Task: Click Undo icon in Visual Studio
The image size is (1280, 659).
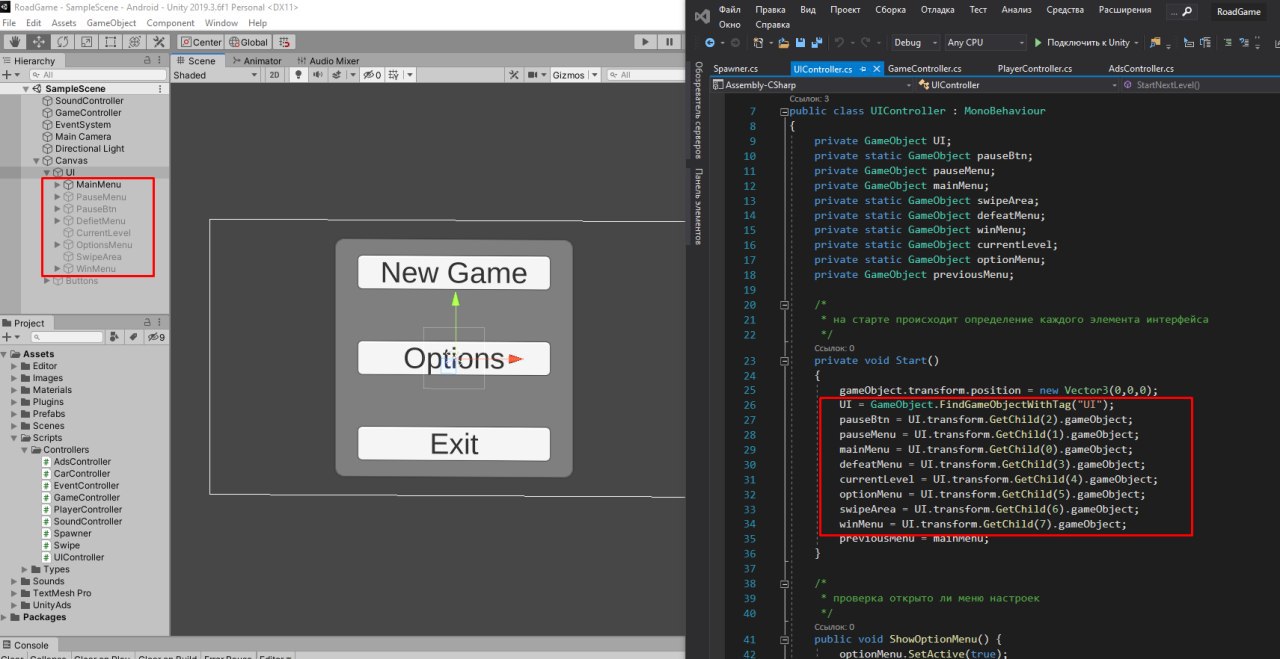Action: 840,43
